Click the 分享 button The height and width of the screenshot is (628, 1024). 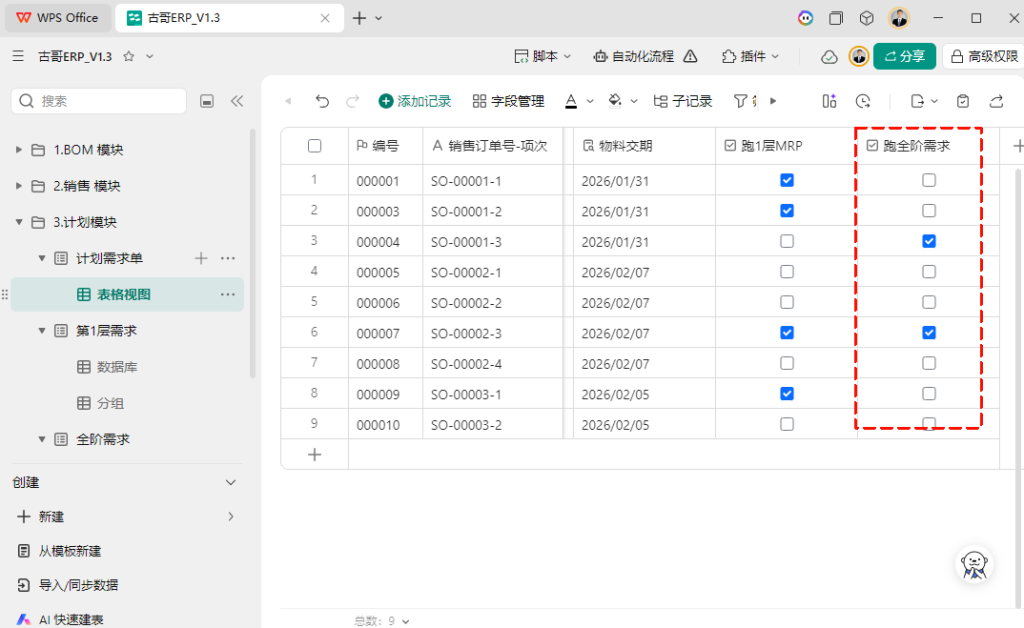tap(904, 56)
